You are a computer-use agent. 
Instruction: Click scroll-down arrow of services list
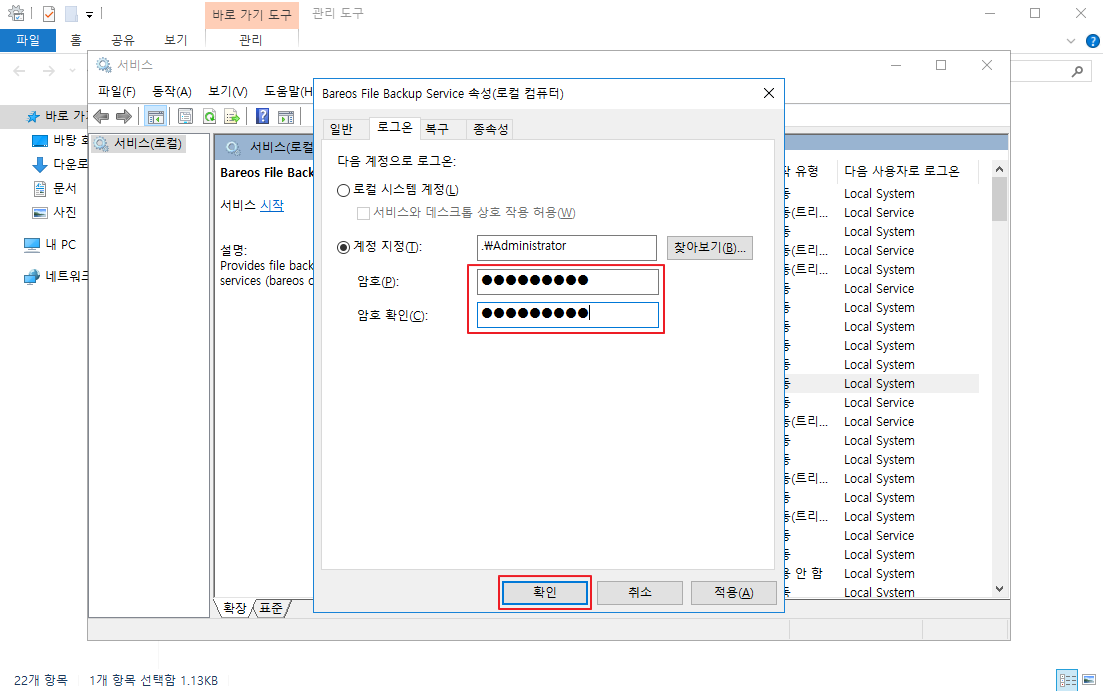[999, 589]
